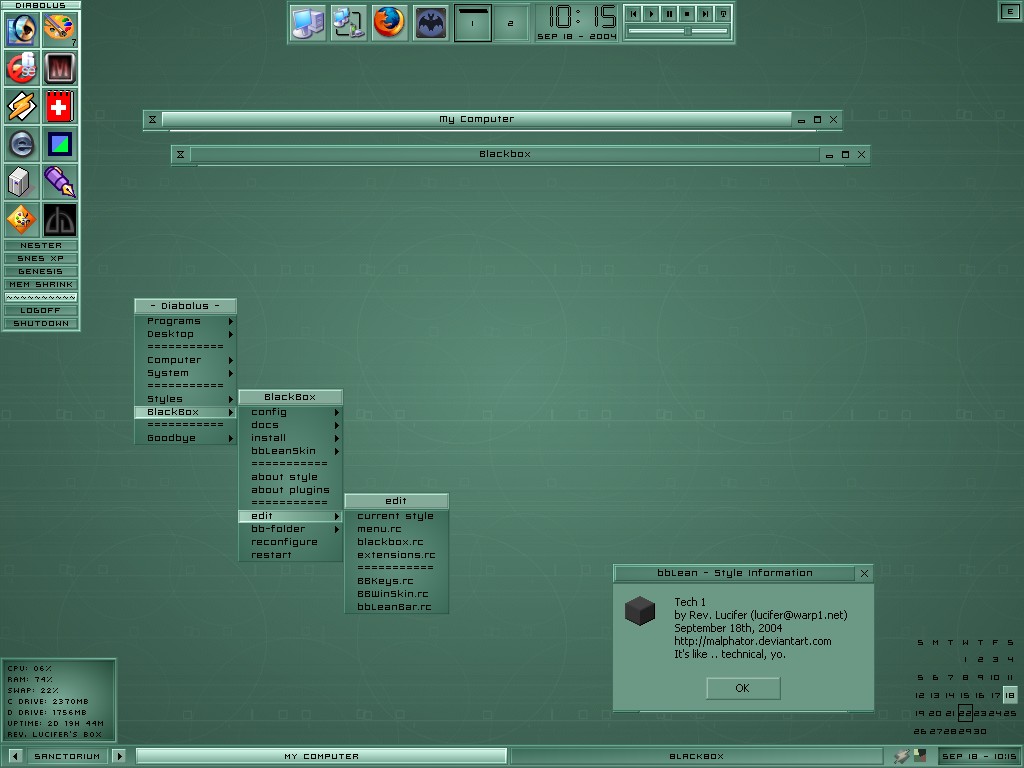Click the SHUTDOWN button

(41, 324)
